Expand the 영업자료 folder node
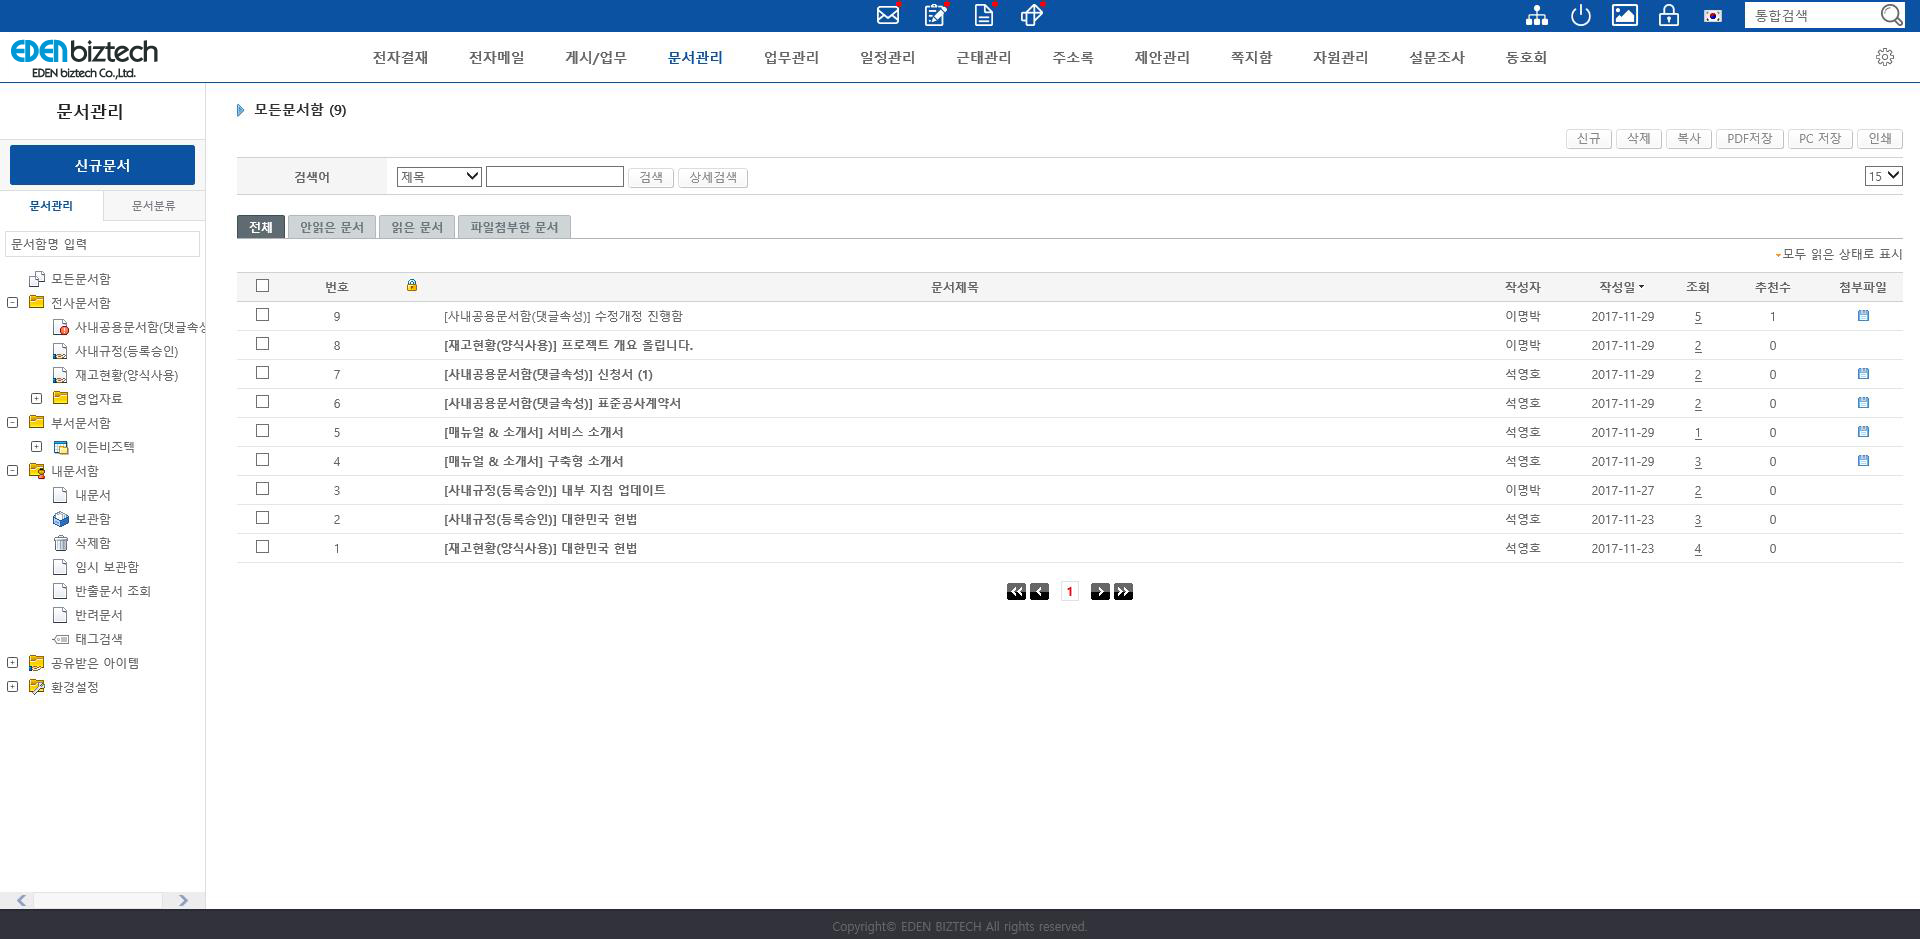The image size is (1920, 939). point(37,399)
